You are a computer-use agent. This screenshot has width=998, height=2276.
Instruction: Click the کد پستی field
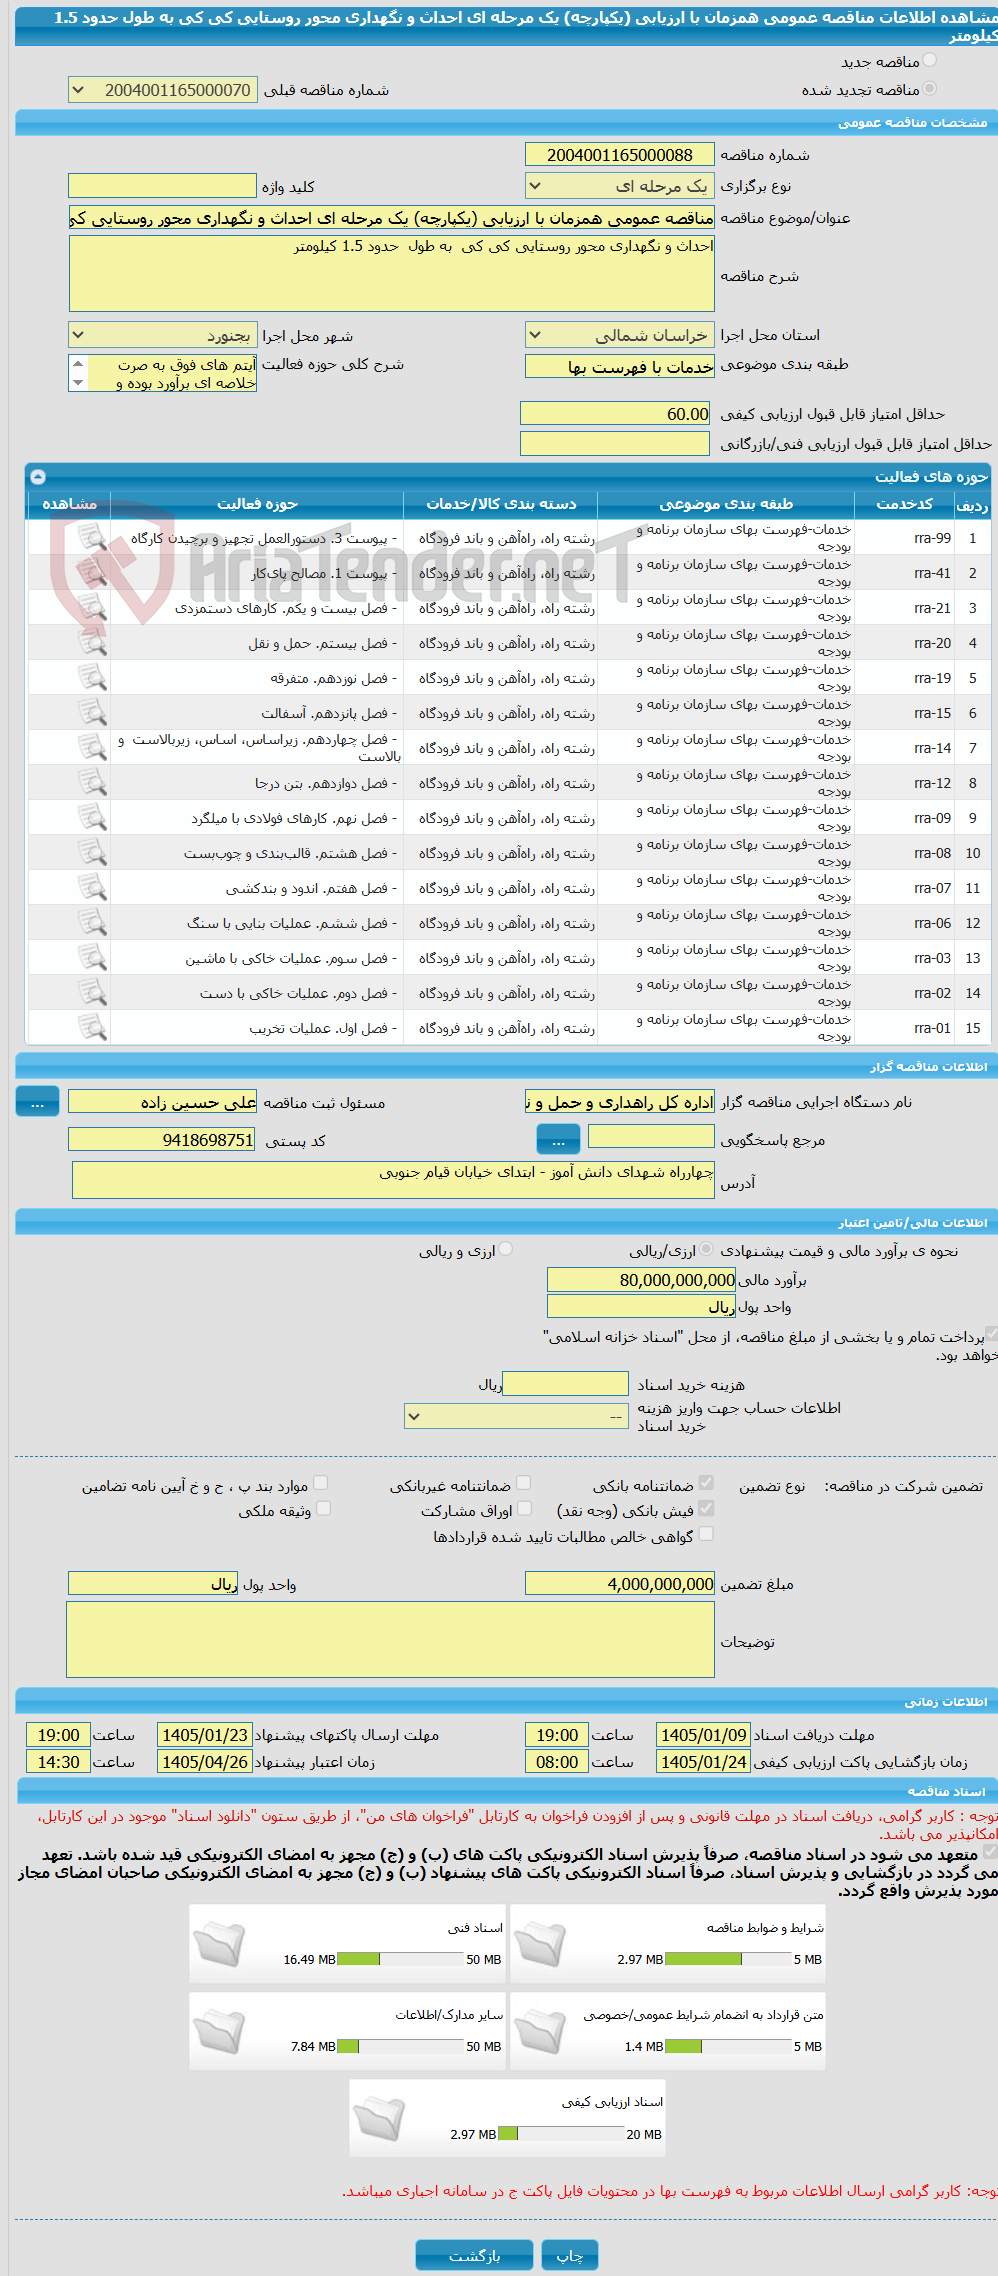pyautogui.click(x=162, y=1139)
